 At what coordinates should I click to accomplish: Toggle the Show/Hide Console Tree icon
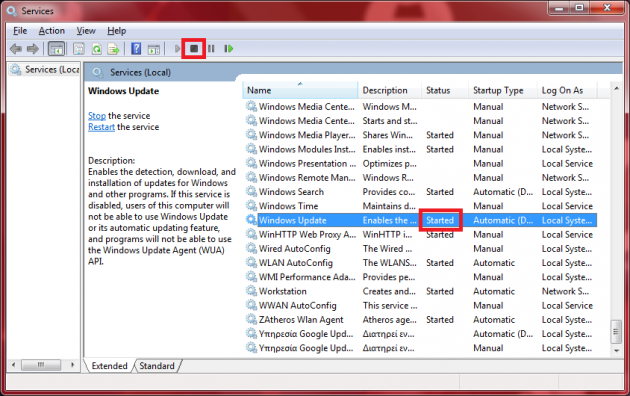(56, 49)
